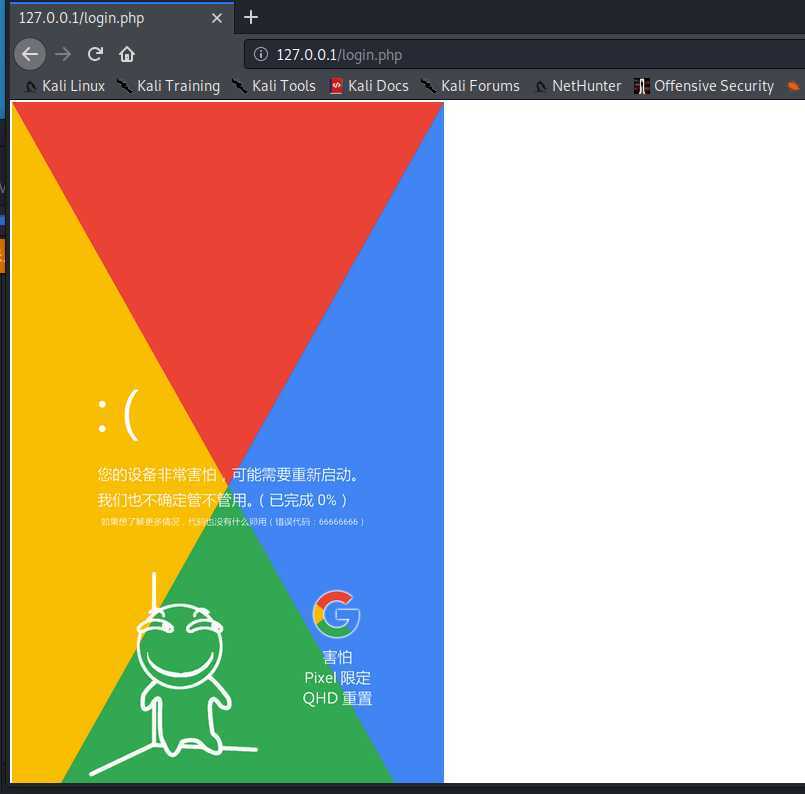Image resolution: width=805 pixels, height=794 pixels.
Task: Reload the page with the refresh icon
Action: click(x=95, y=54)
